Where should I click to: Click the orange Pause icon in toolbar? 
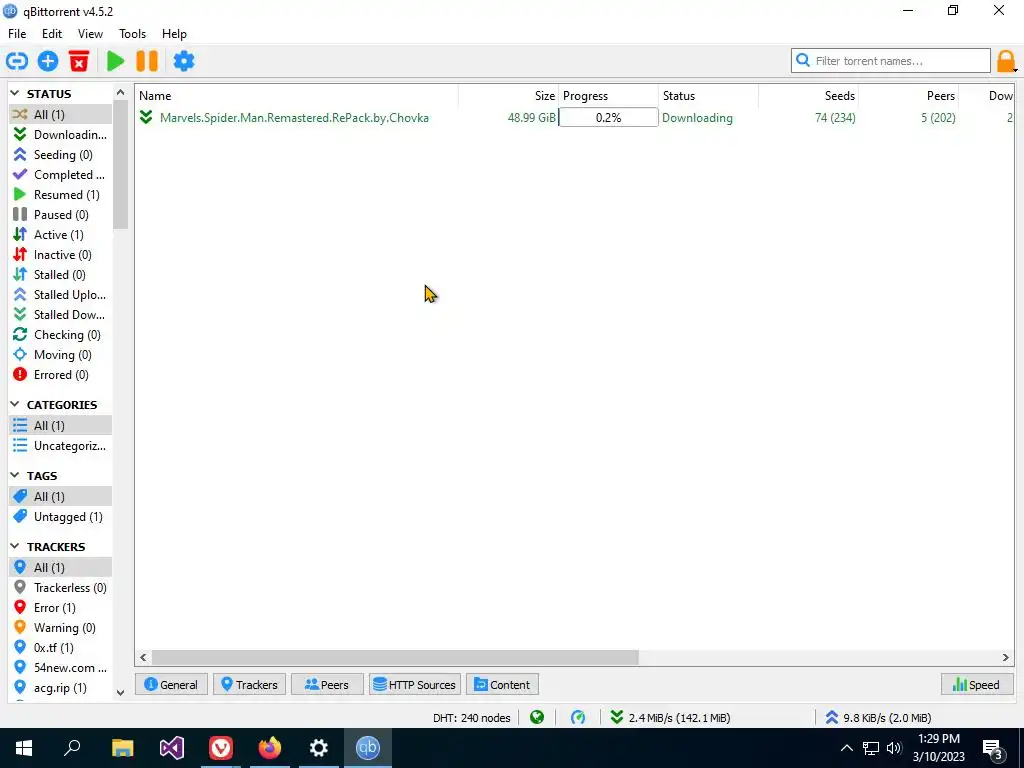point(147,61)
